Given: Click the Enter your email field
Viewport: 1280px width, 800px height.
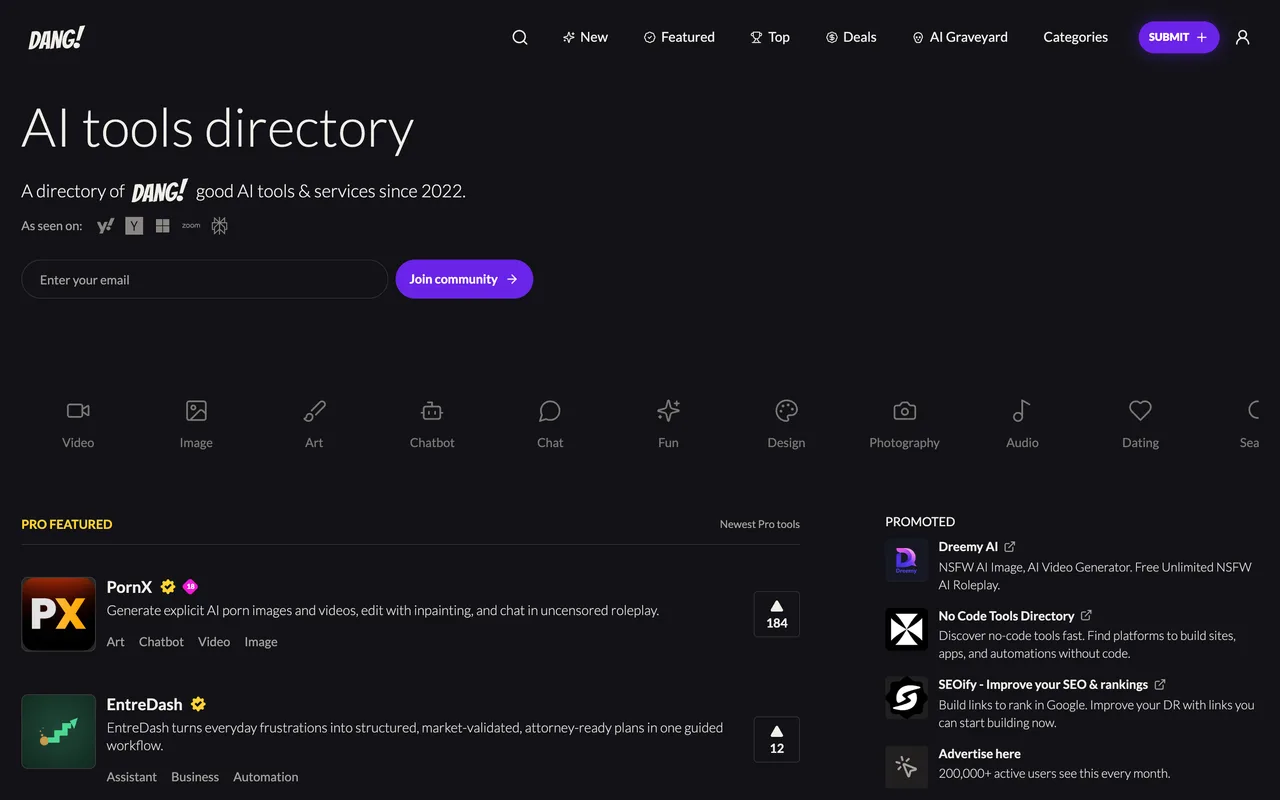Looking at the screenshot, I should pos(204,279).
